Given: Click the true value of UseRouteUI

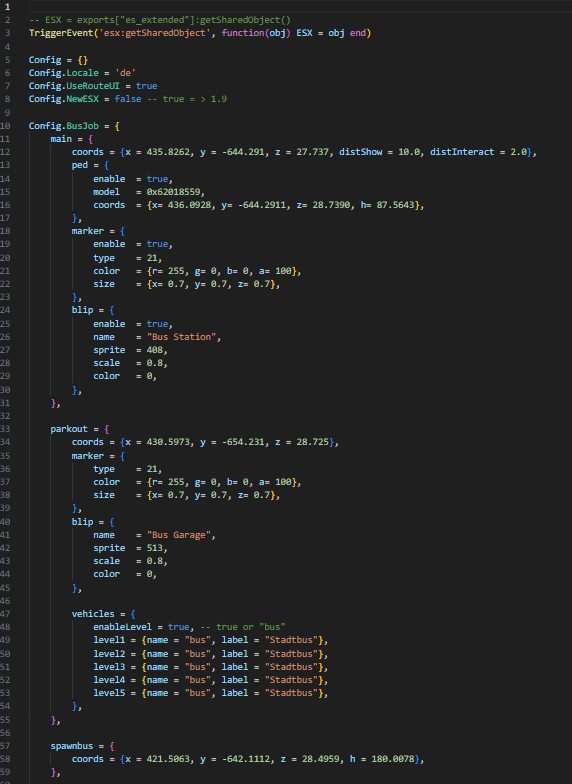Looking at the screenshot, I should point(146,86).
